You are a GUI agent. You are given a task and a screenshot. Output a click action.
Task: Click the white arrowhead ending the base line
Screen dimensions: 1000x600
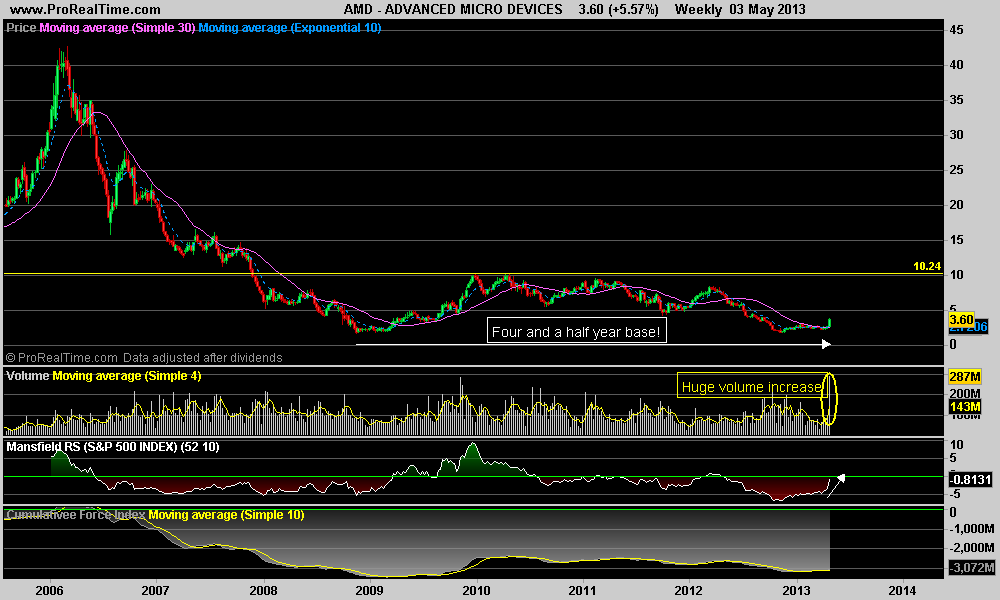click(825, 345)
